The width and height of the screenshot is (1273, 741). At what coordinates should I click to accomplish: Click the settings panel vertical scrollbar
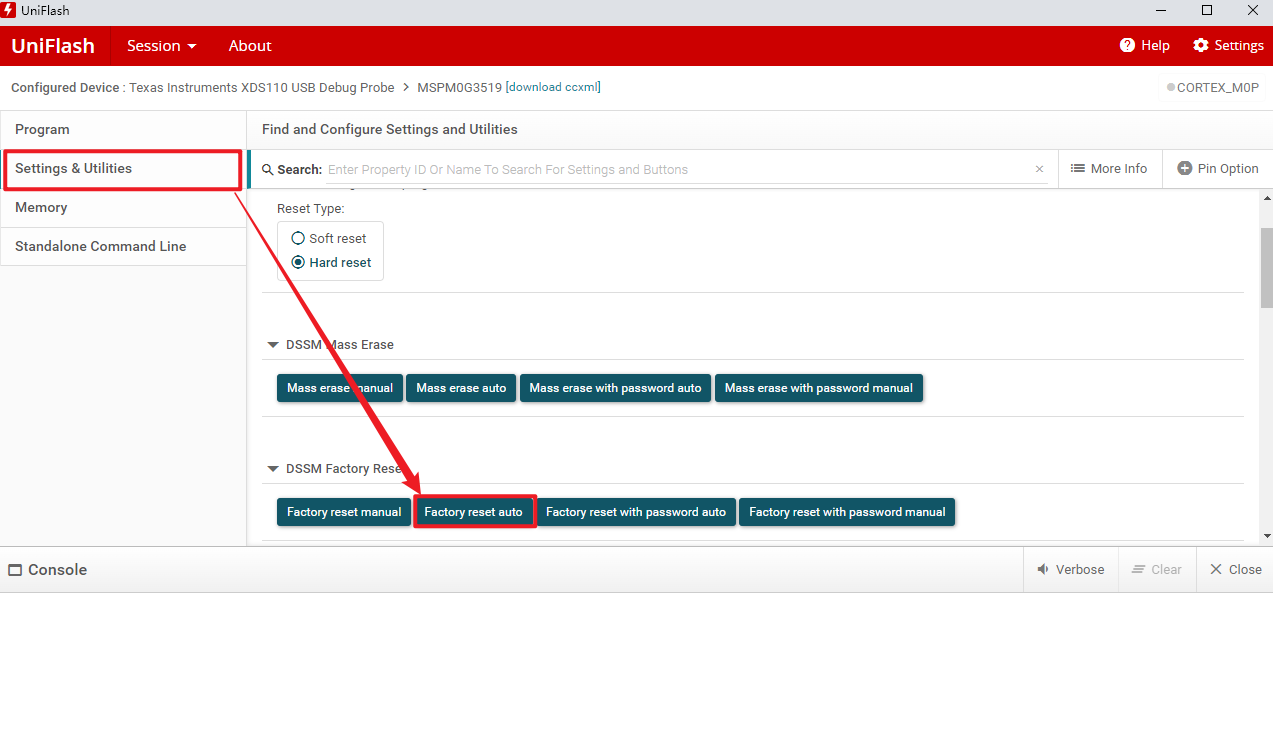(1266, 270)
